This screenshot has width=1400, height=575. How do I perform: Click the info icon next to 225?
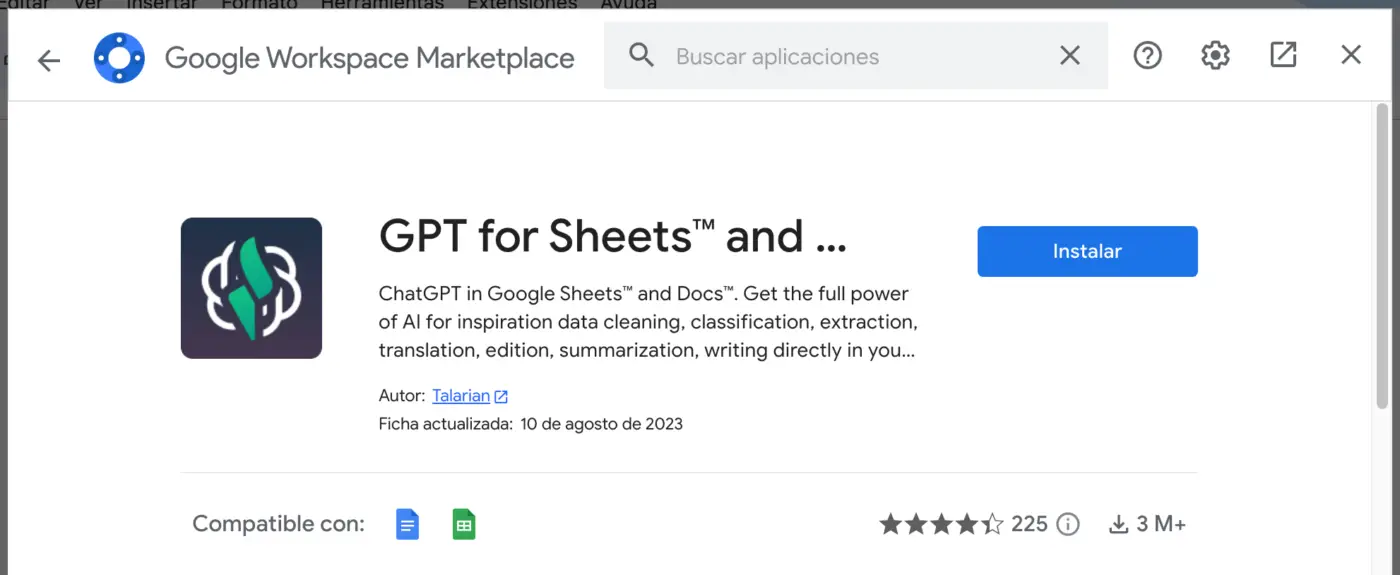point(1068,524)
